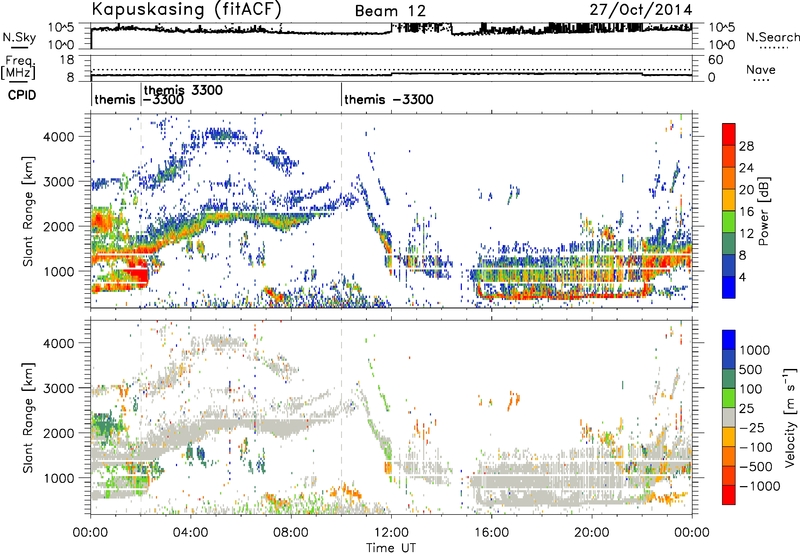This screenshot has height=554, width=800.
Task: Pick the yellow-orange segment of the Power colorbar
Action: pos(729,200)
